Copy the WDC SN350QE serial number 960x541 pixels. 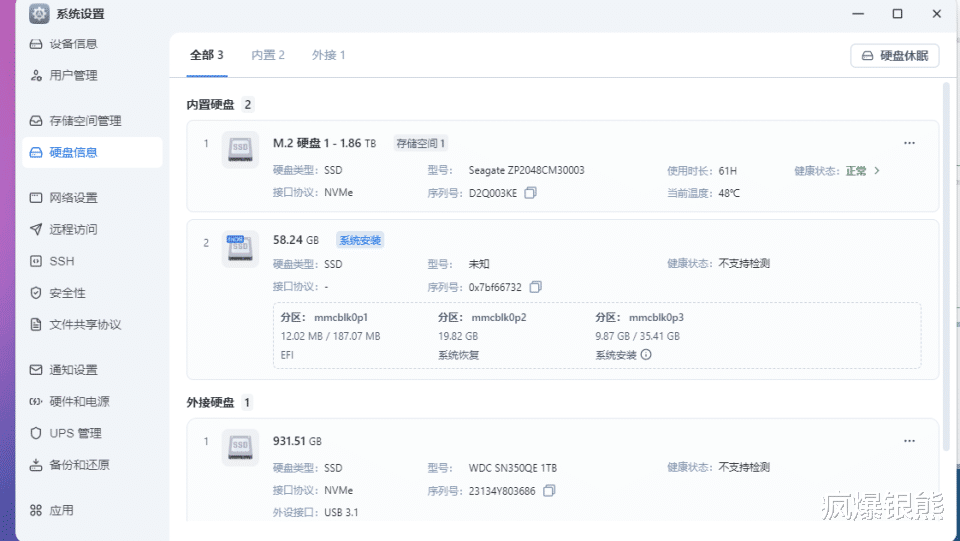[x=549, y=491]
